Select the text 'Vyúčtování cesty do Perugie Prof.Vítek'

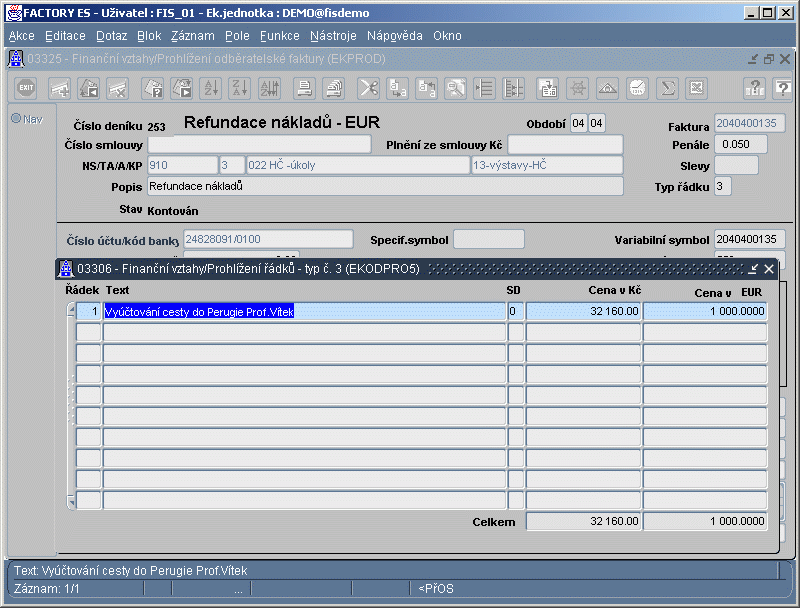pyautogui.click(x=199, y=312)
